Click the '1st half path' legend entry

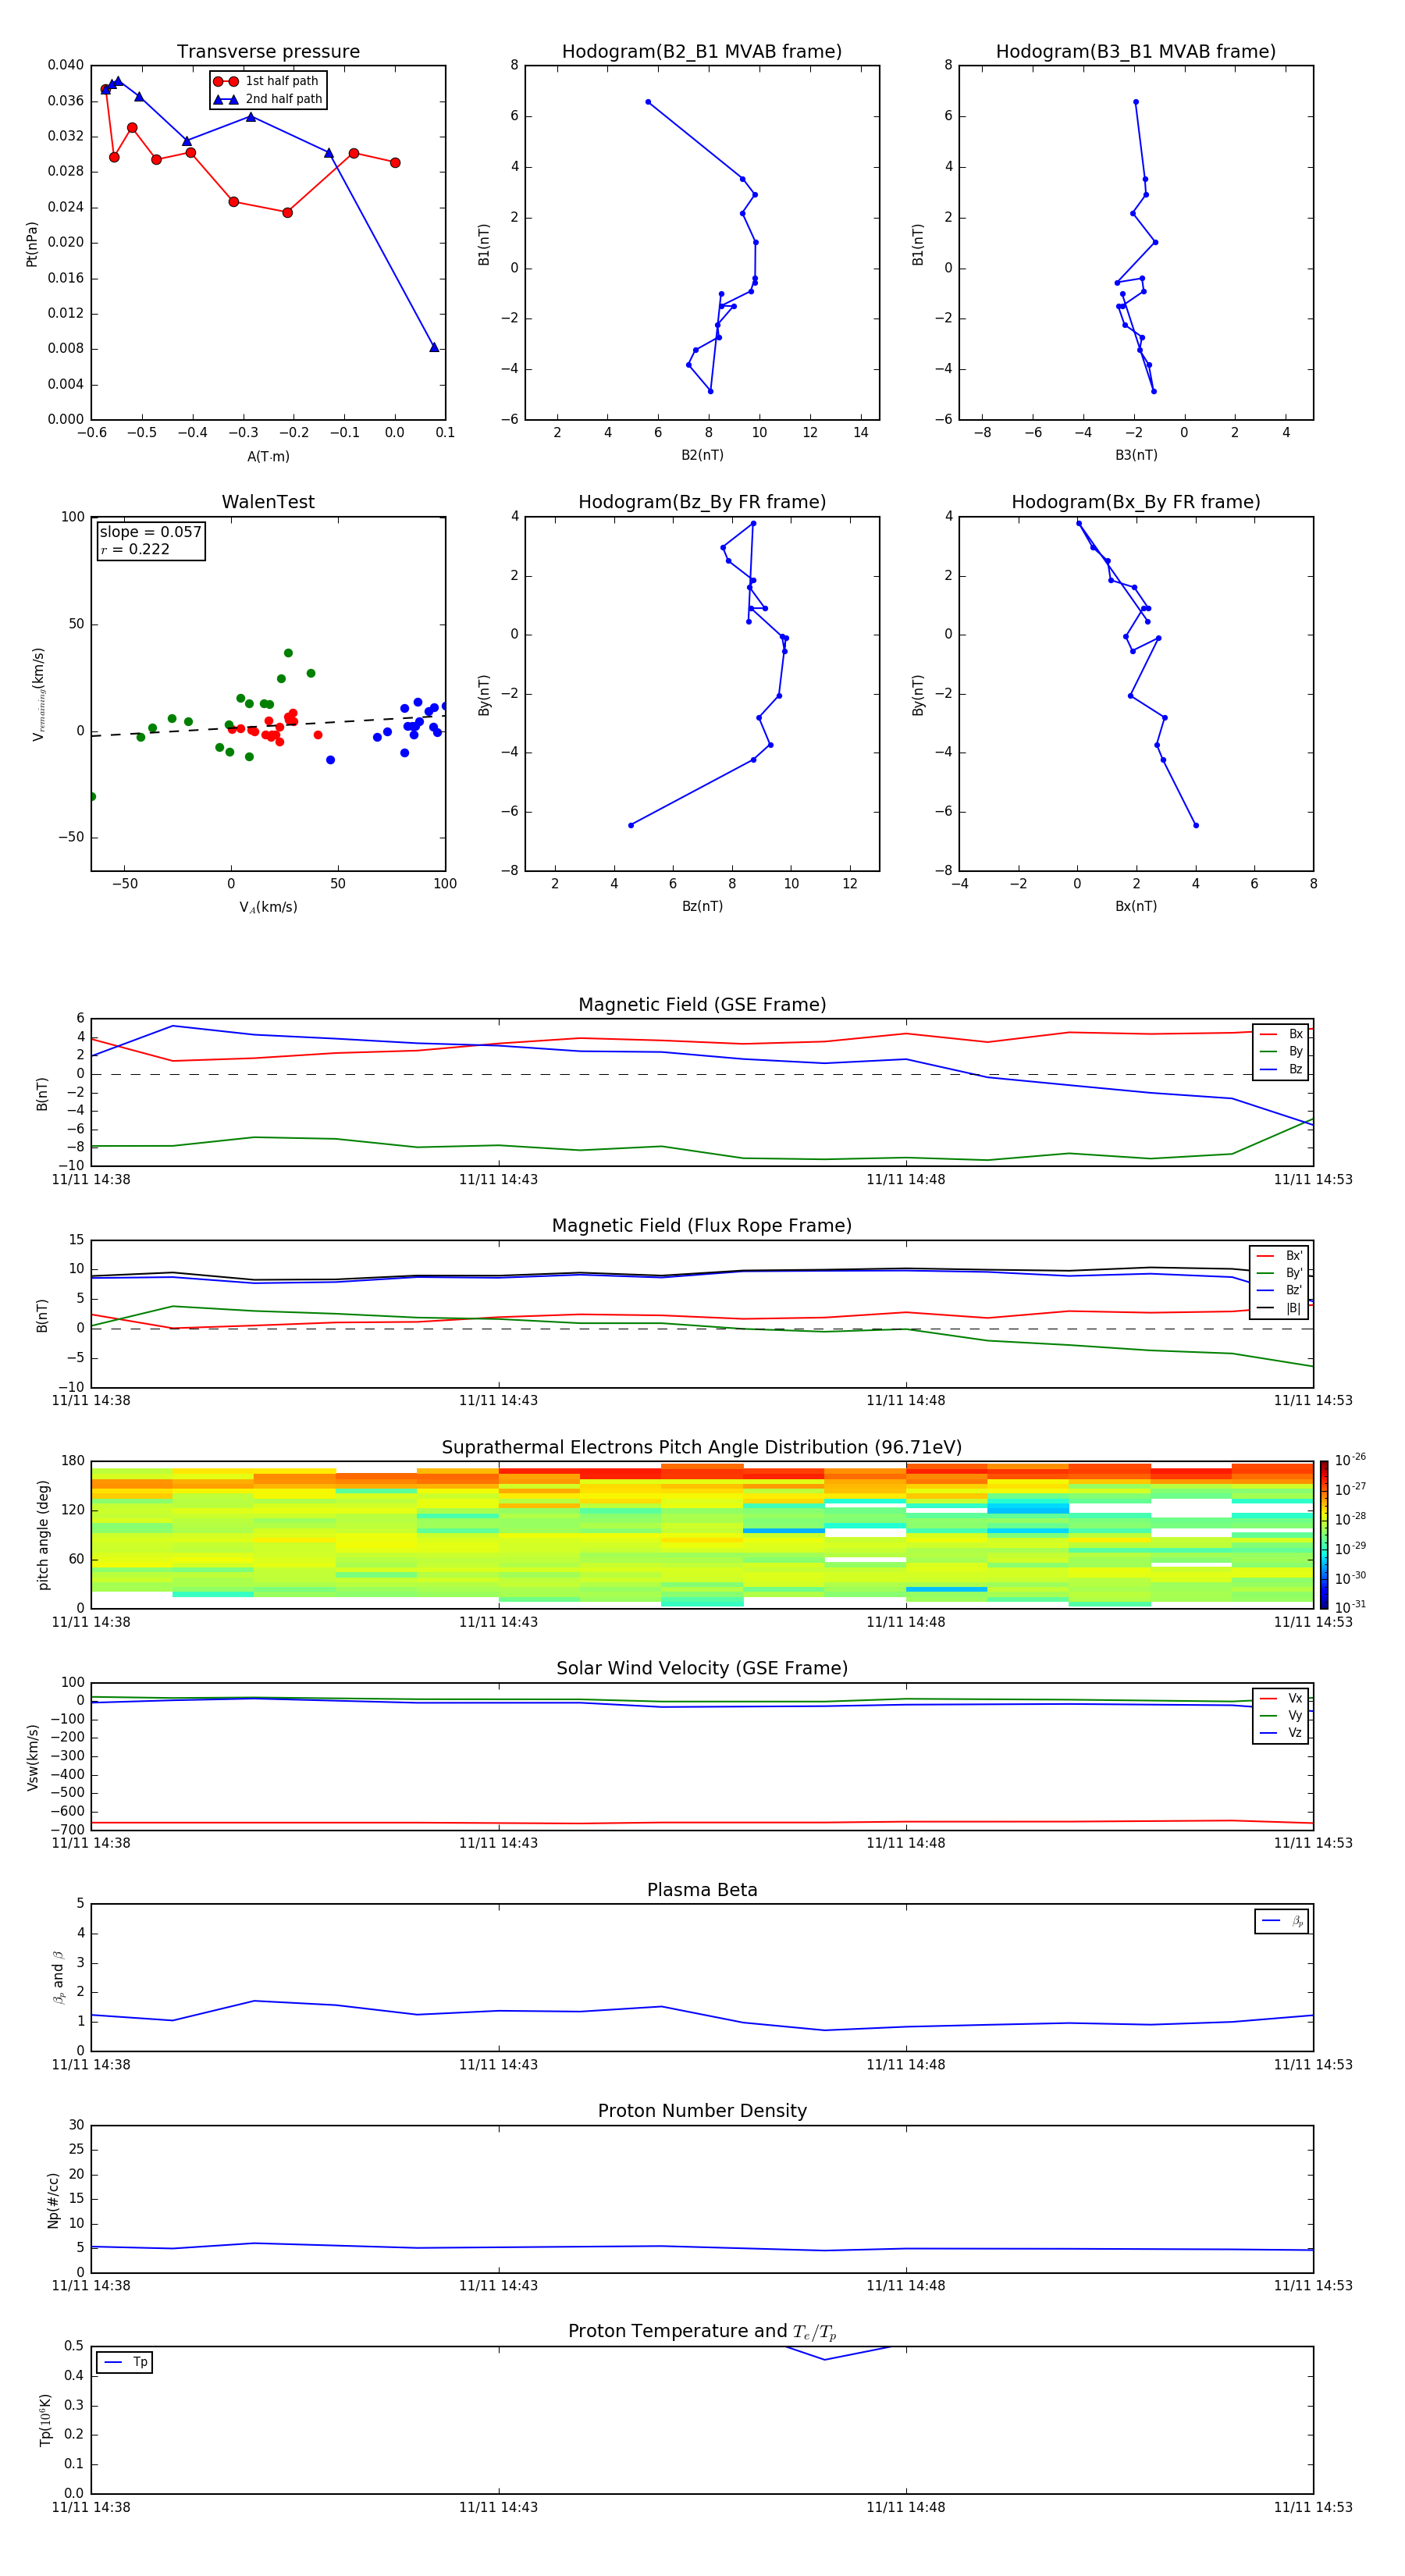267,81
